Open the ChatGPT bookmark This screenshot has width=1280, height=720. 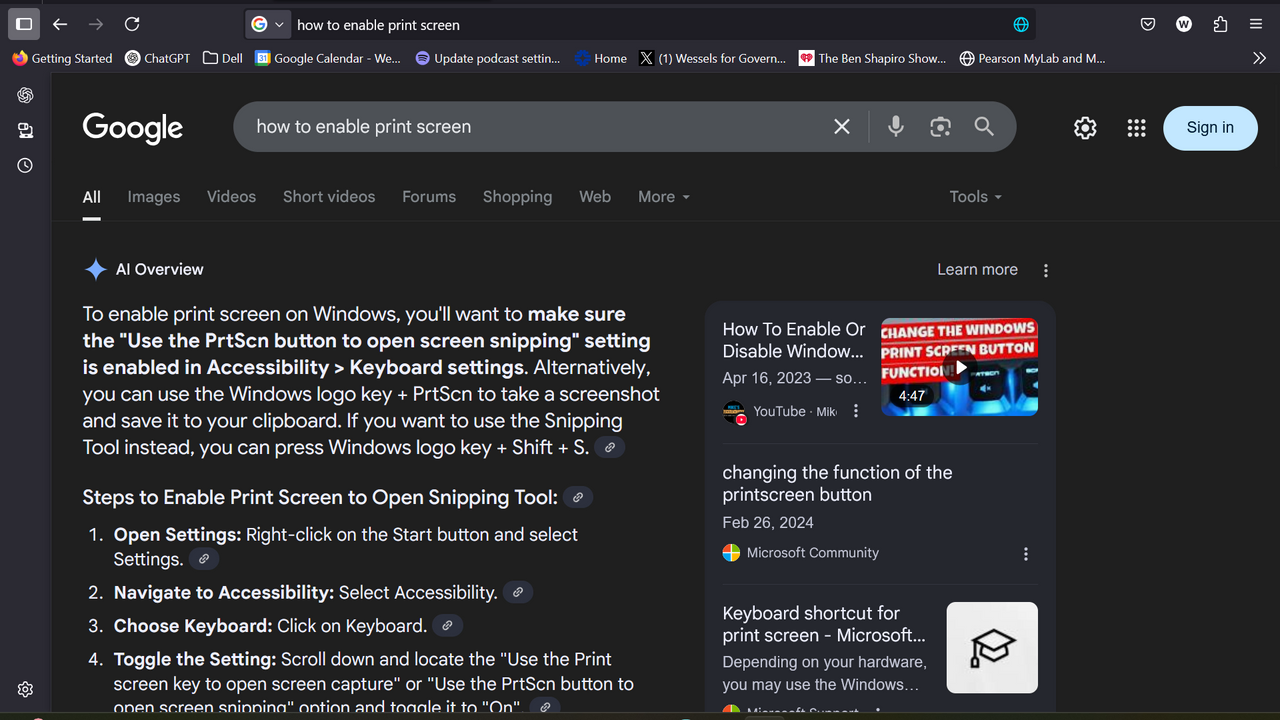point(157,58)
